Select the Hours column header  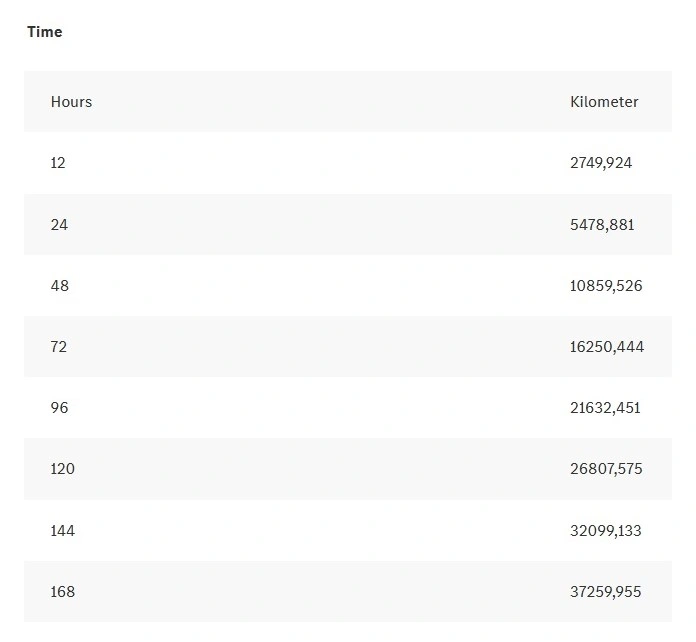pos(71,102)
